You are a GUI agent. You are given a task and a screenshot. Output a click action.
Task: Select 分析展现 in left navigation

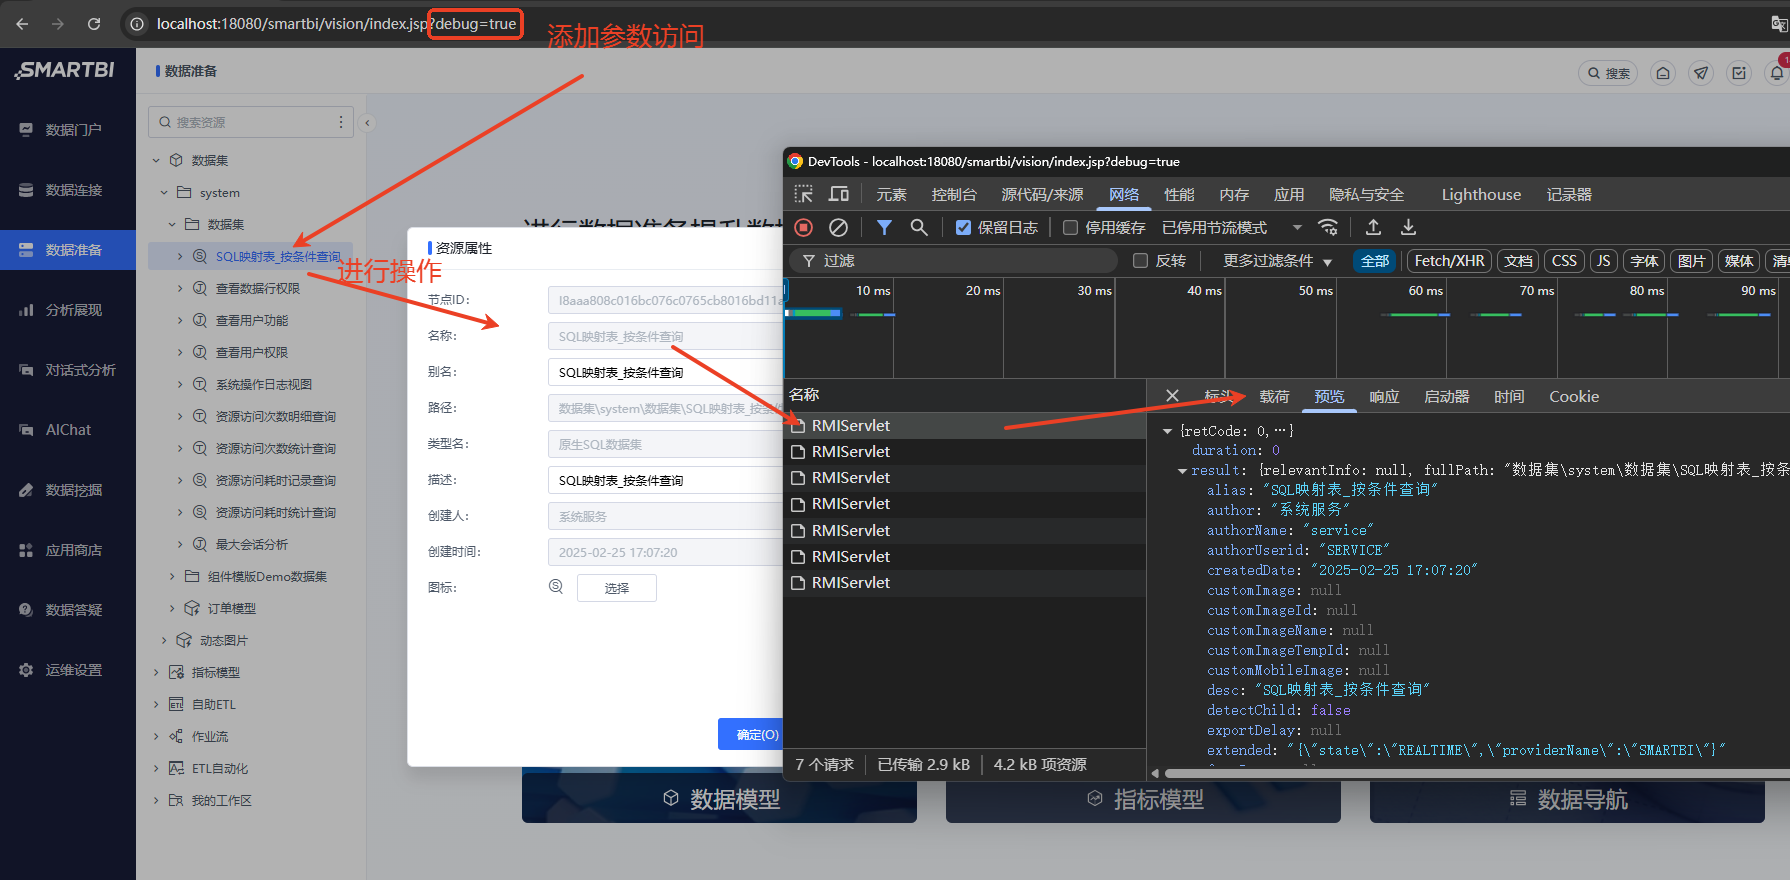(68, 310)
